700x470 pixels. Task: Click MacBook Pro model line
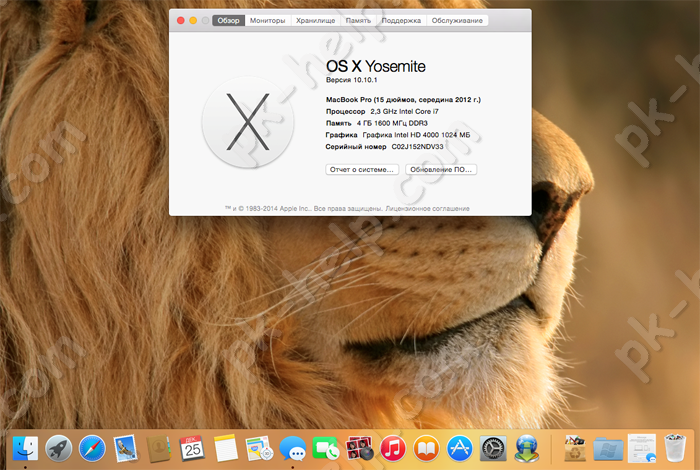coord(403,100)
